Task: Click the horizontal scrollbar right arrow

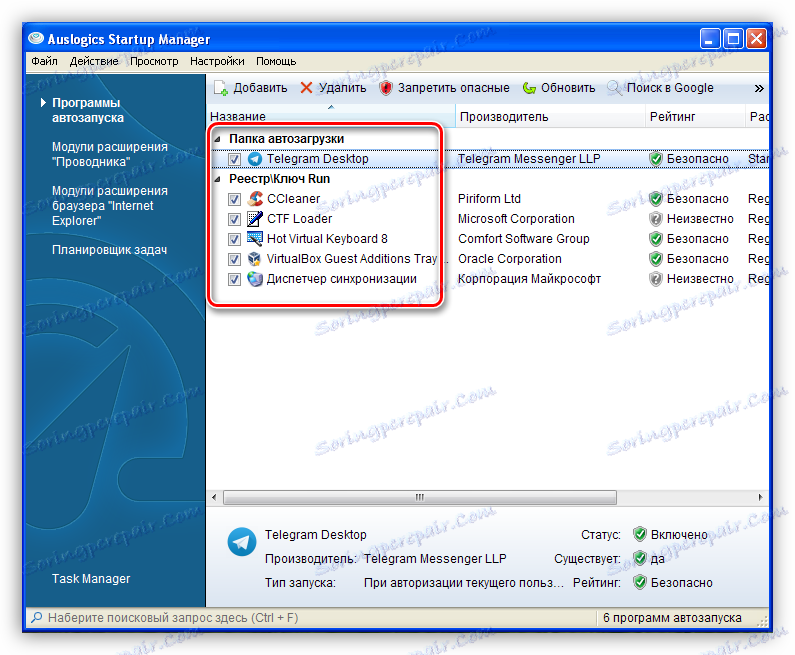Action: point(760,497)
